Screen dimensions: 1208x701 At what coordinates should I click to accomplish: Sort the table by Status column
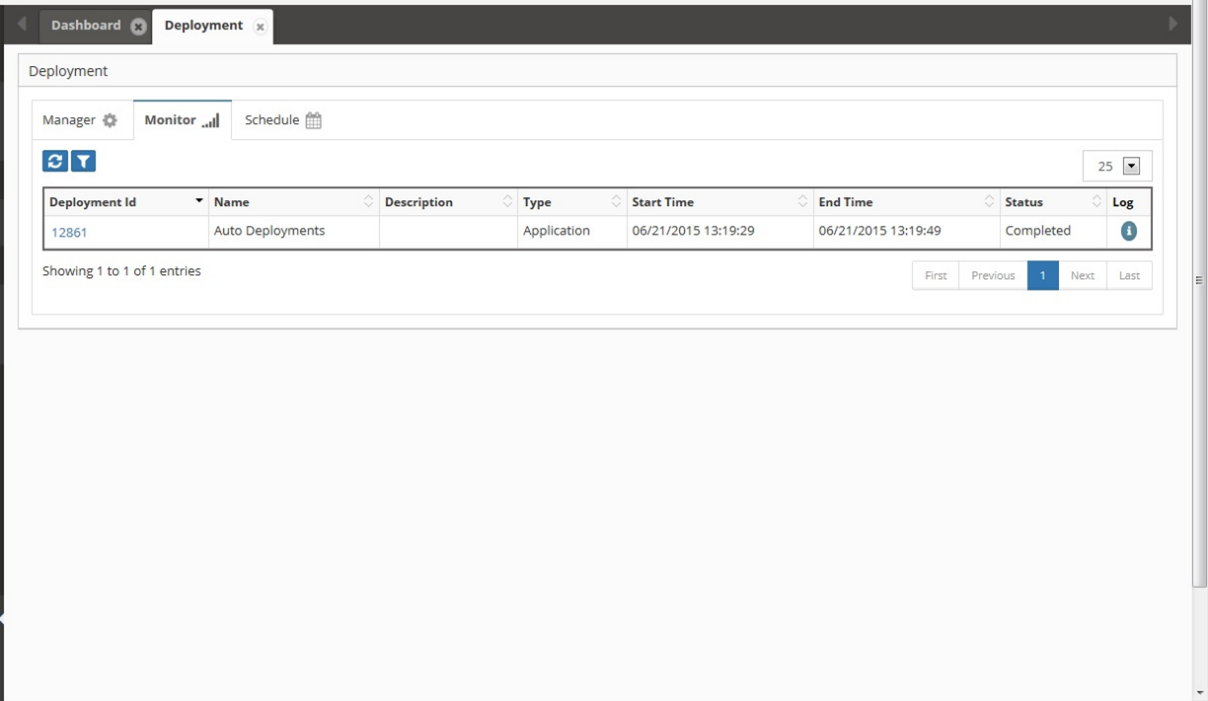pos(1096,200)
